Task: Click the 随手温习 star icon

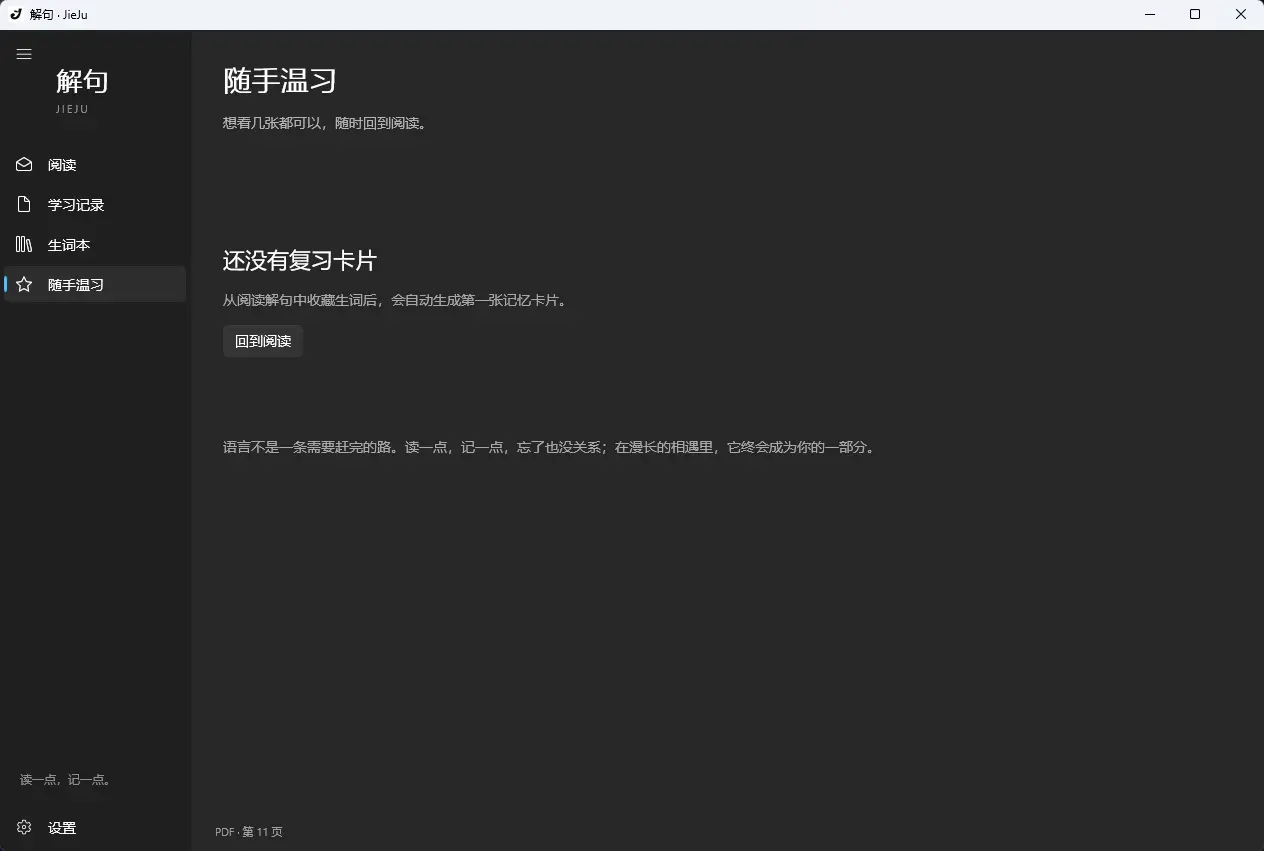Action: 24,284
